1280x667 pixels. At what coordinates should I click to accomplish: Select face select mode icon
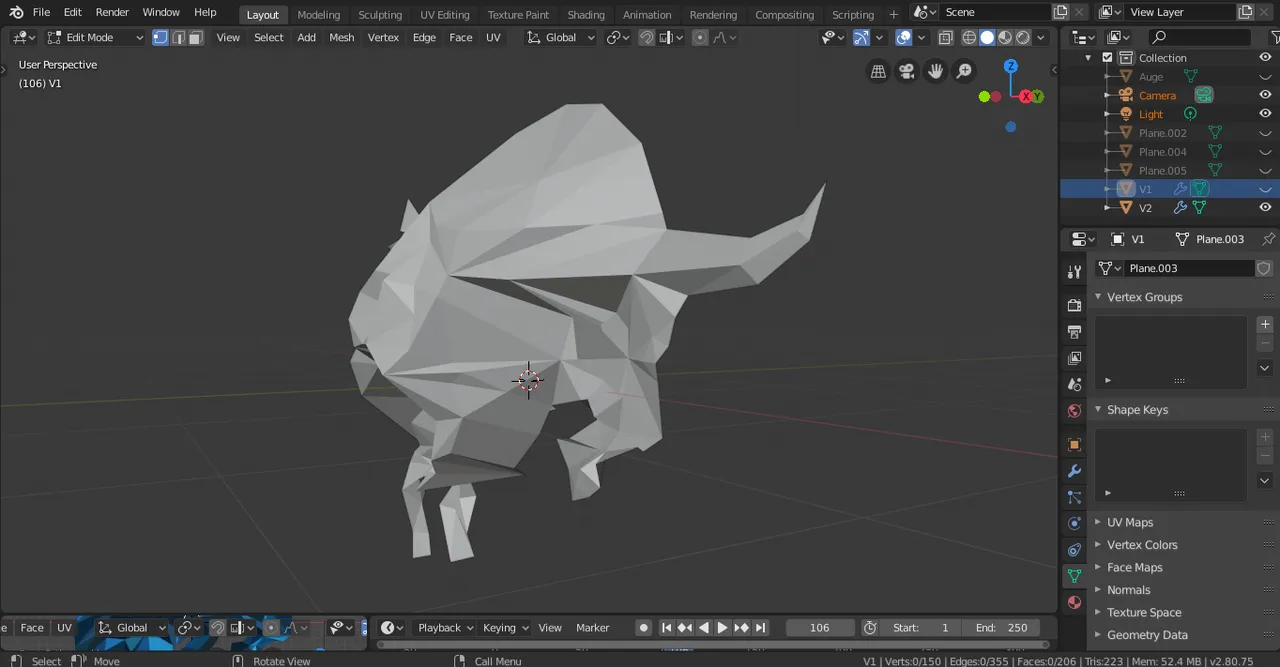[196, 37]
